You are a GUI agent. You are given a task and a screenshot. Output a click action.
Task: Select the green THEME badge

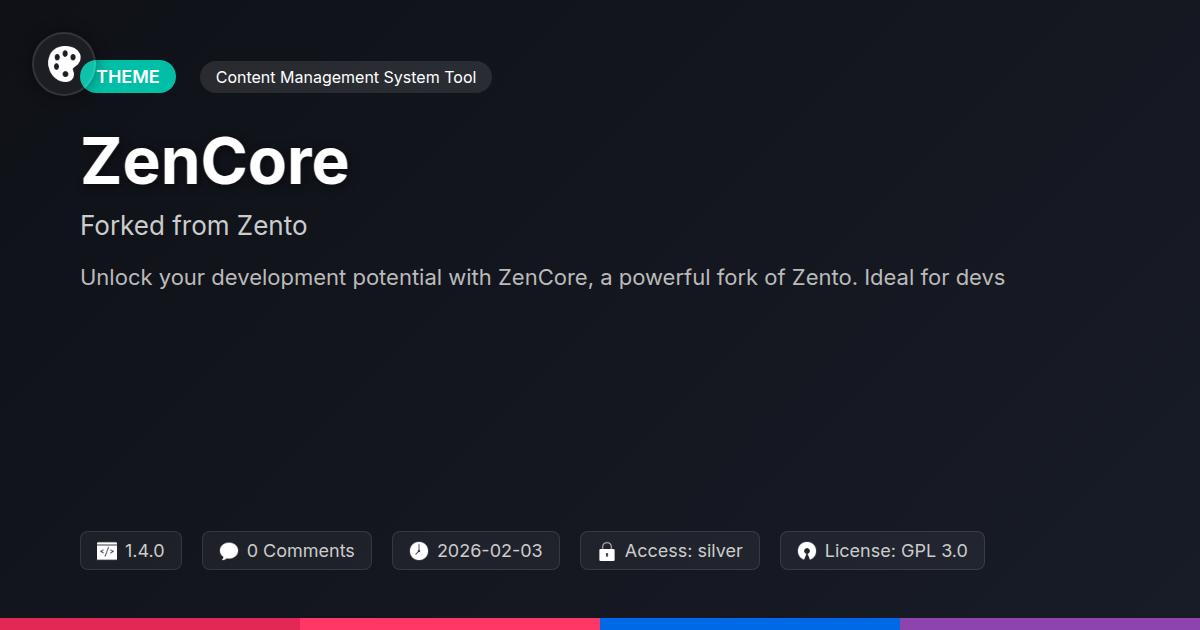pyautogui.click(x=128, y=77)
